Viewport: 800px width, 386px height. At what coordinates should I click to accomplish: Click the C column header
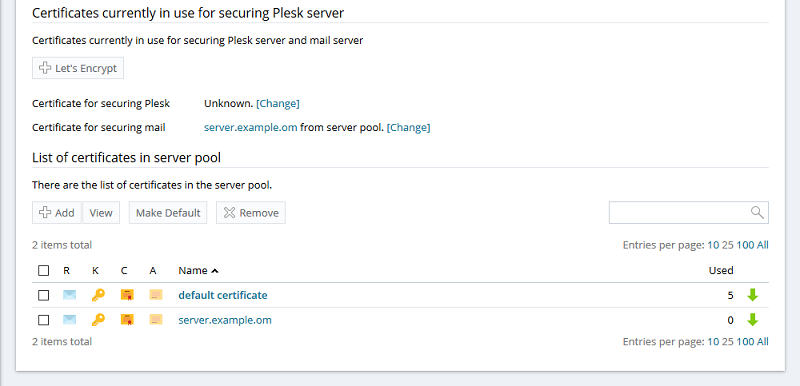124,270
